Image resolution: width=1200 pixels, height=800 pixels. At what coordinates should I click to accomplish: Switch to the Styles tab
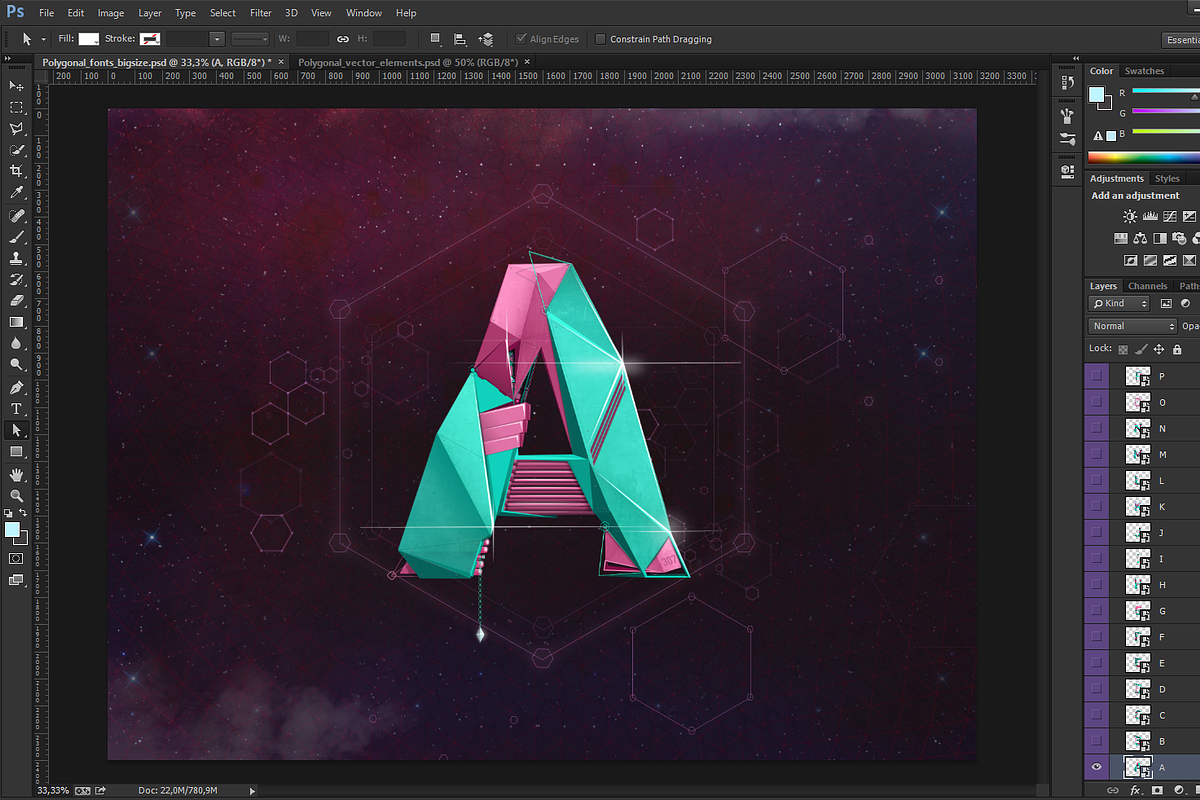pyautogui.click(x=1167, y=179)
